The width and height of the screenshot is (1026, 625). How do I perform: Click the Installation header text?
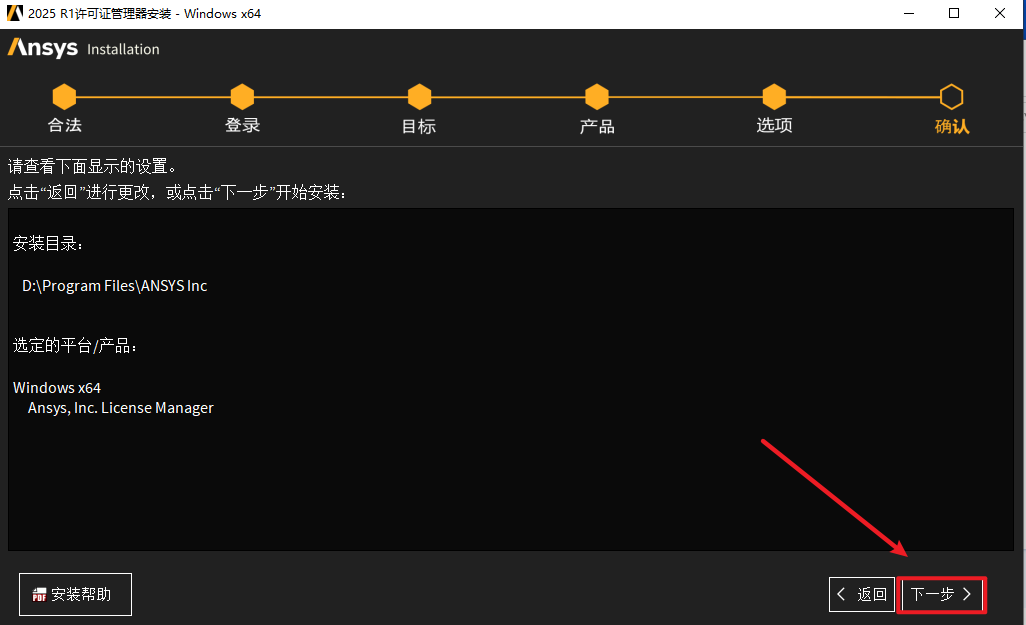point(123,49)
